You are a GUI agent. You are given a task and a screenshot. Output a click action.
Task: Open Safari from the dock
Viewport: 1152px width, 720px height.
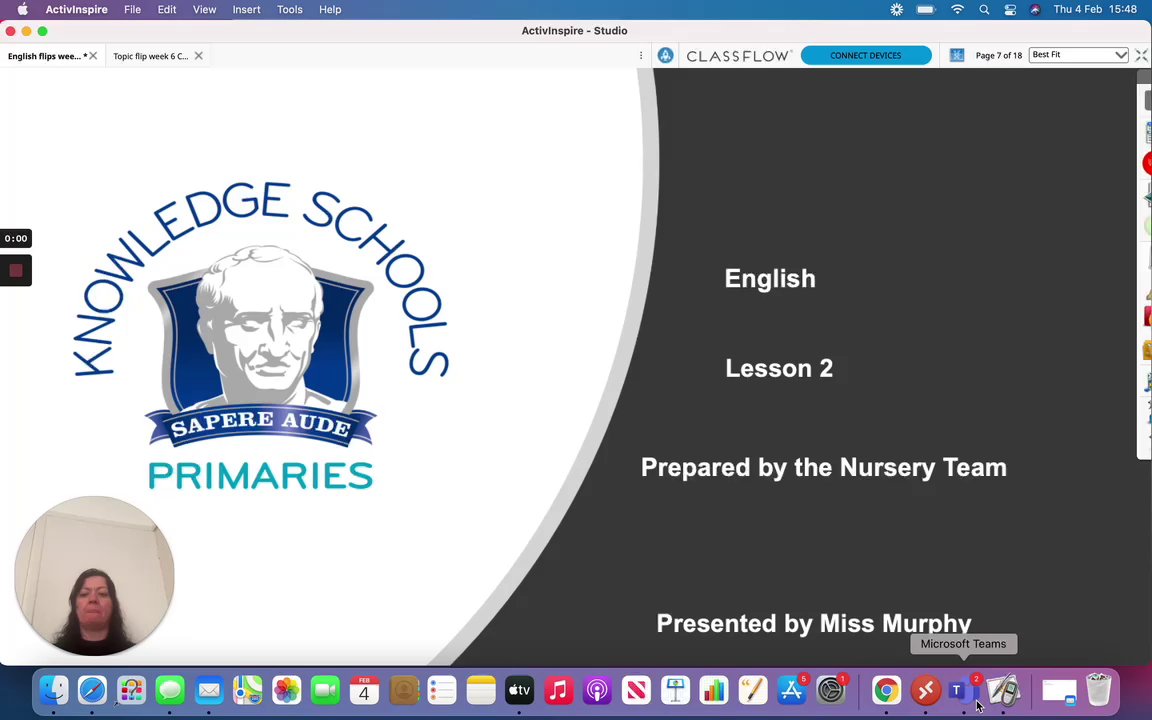[93, 691]
